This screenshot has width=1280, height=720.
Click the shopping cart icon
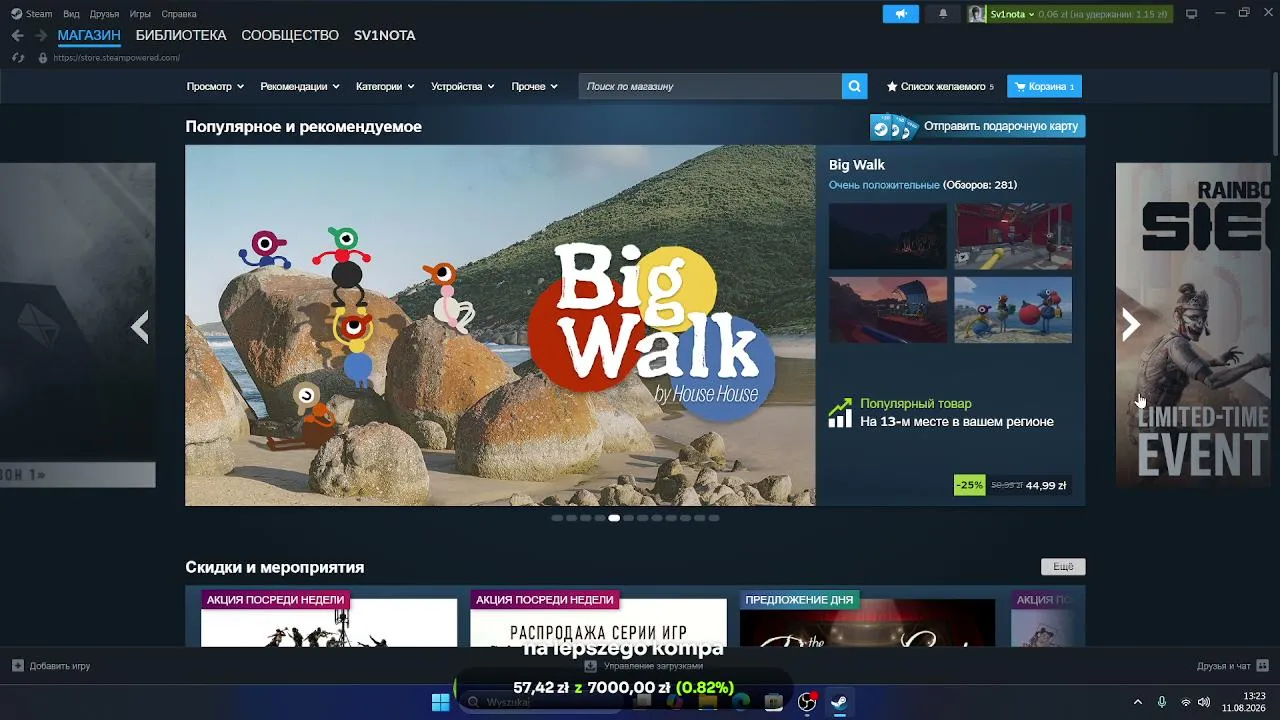point(1020,87)
